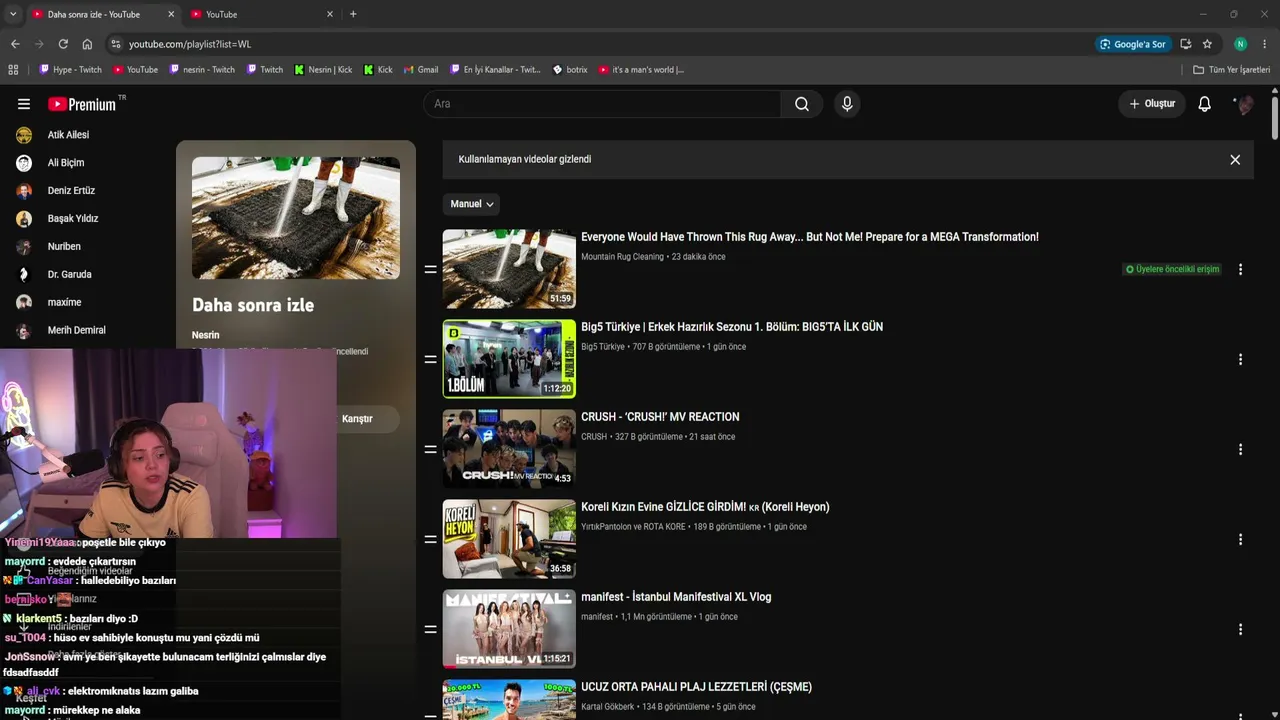1280x720 pixels.
Task: Go back to the previous page
Action: click(x=15, y=44)
